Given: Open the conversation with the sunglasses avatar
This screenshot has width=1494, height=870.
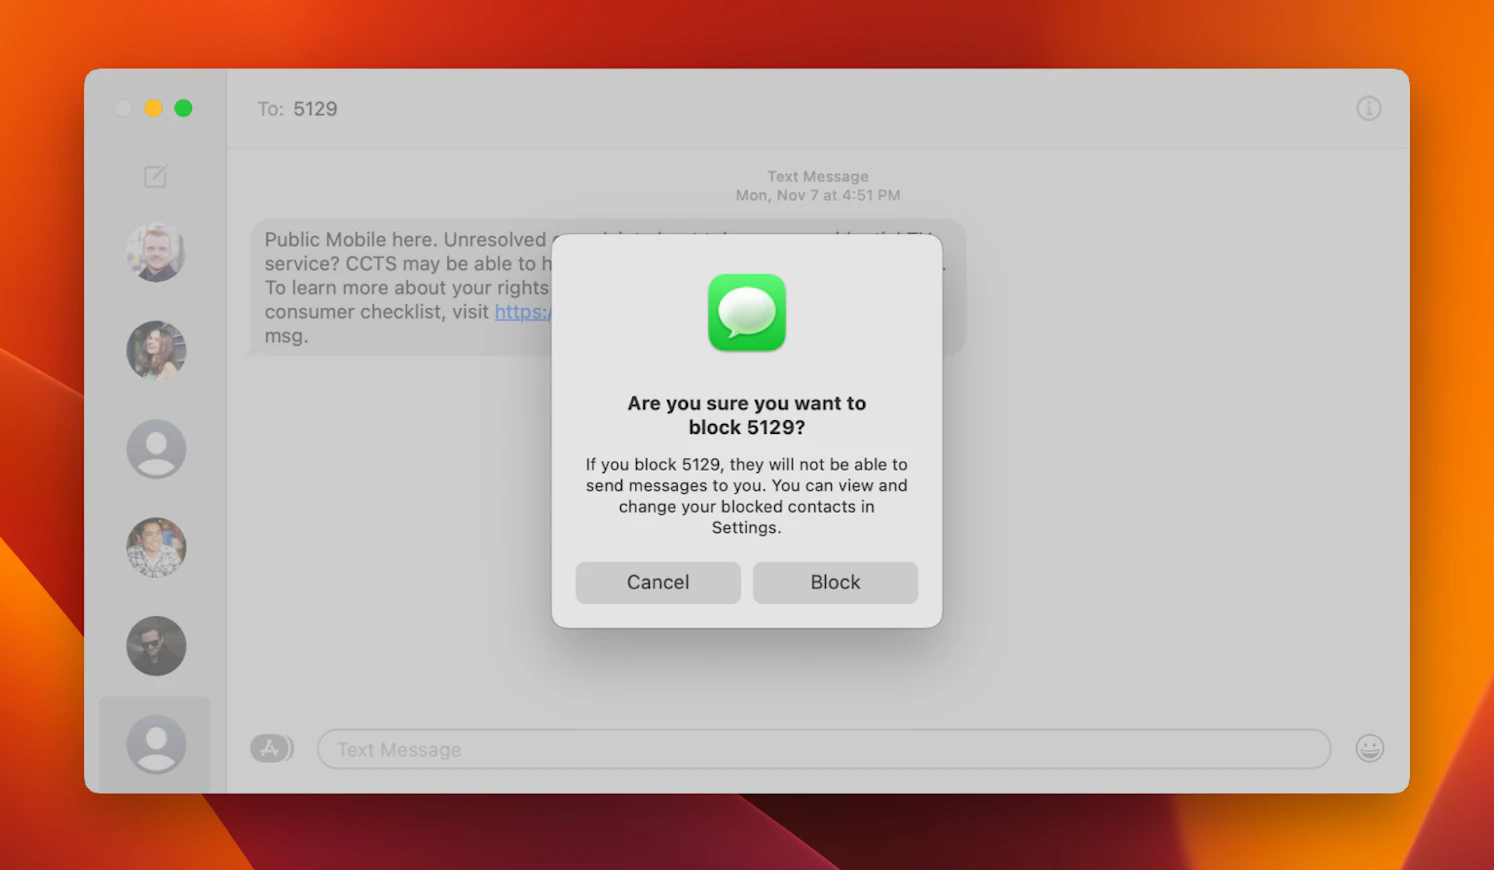Looking at the screenshot, I should coord(156,646).
